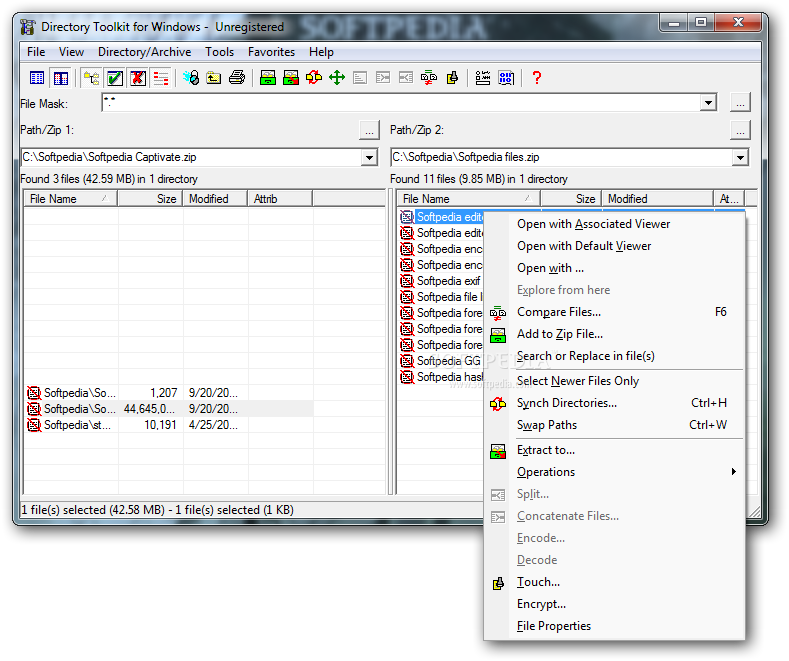Sort right pane by Modified header
Viewport: 789px width, 661px height.
[x=657, y=199]
